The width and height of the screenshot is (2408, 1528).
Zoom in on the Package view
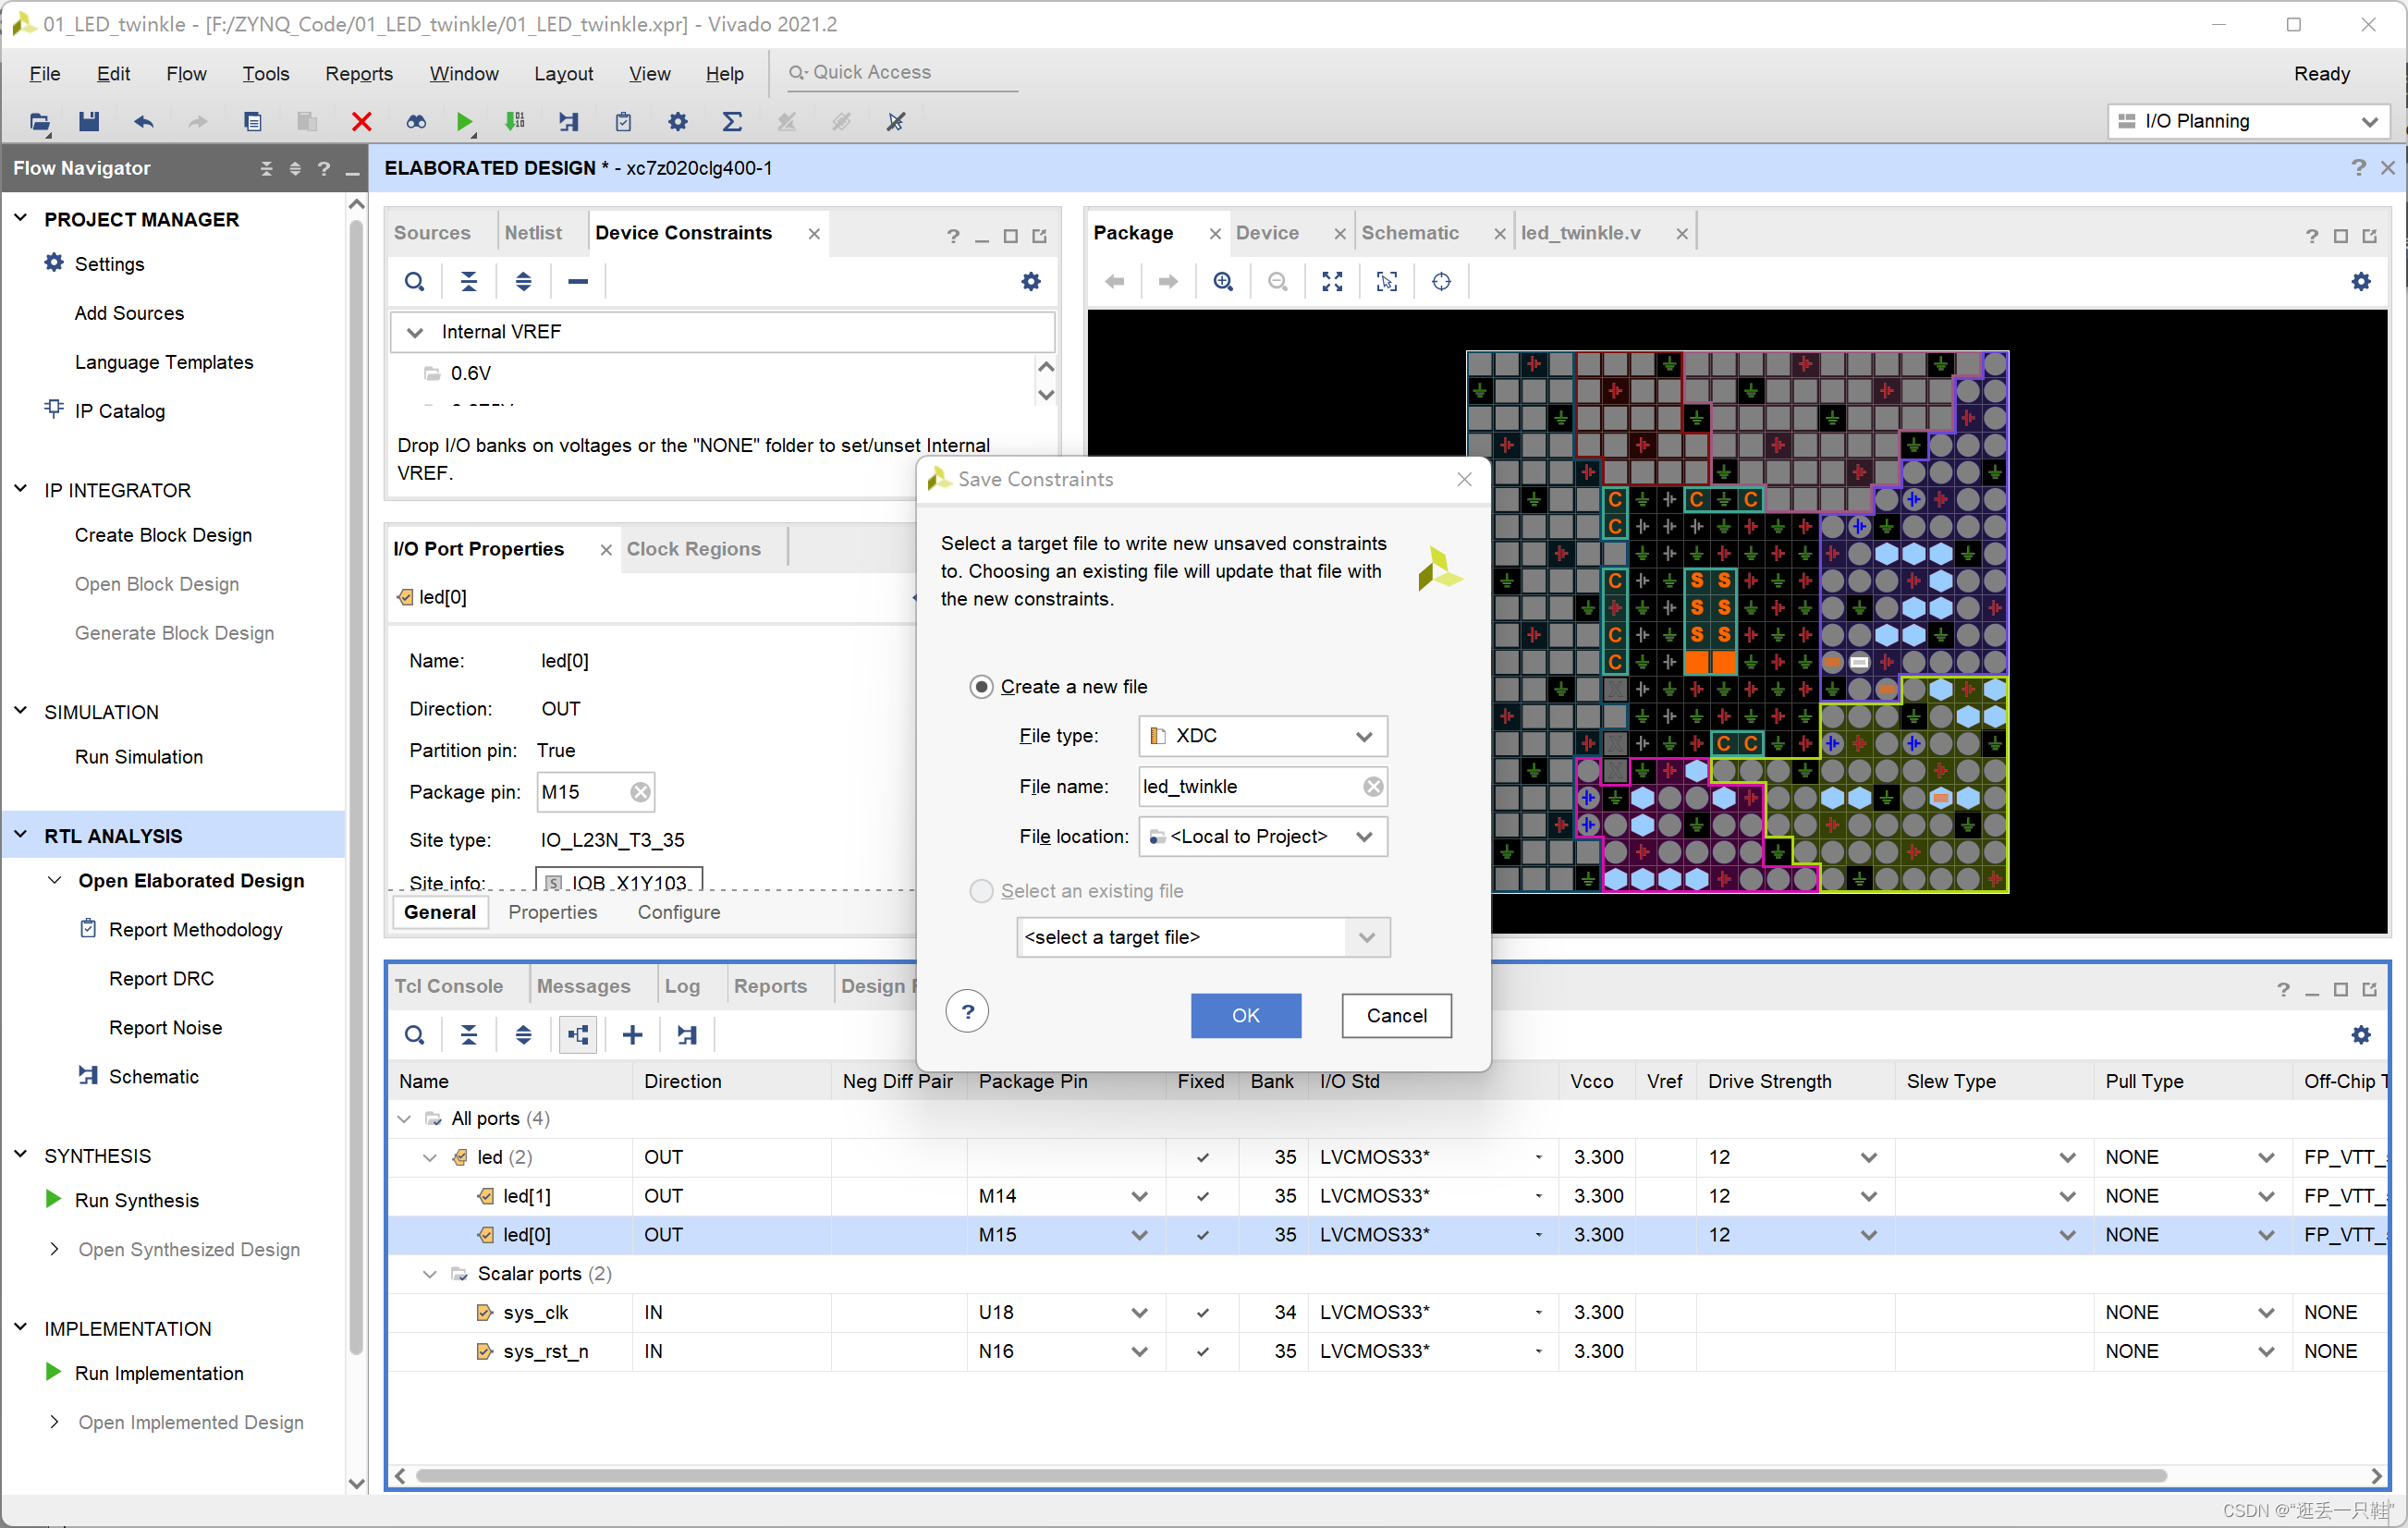(x=1223, y=282)
